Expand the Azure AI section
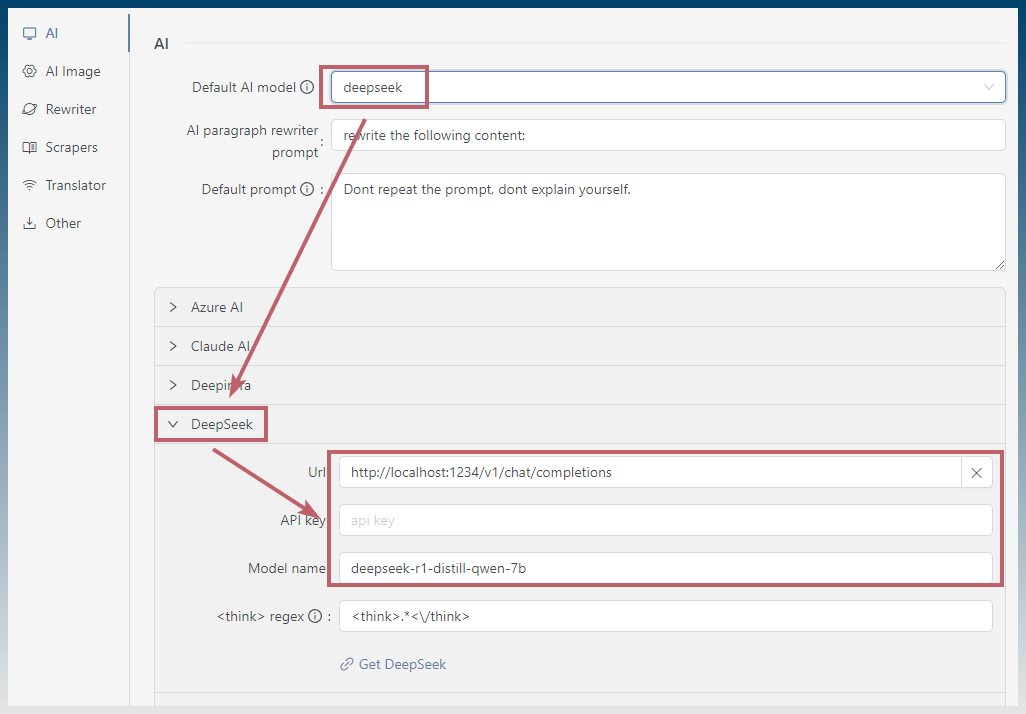1026x714 pixels. point(580,307)
